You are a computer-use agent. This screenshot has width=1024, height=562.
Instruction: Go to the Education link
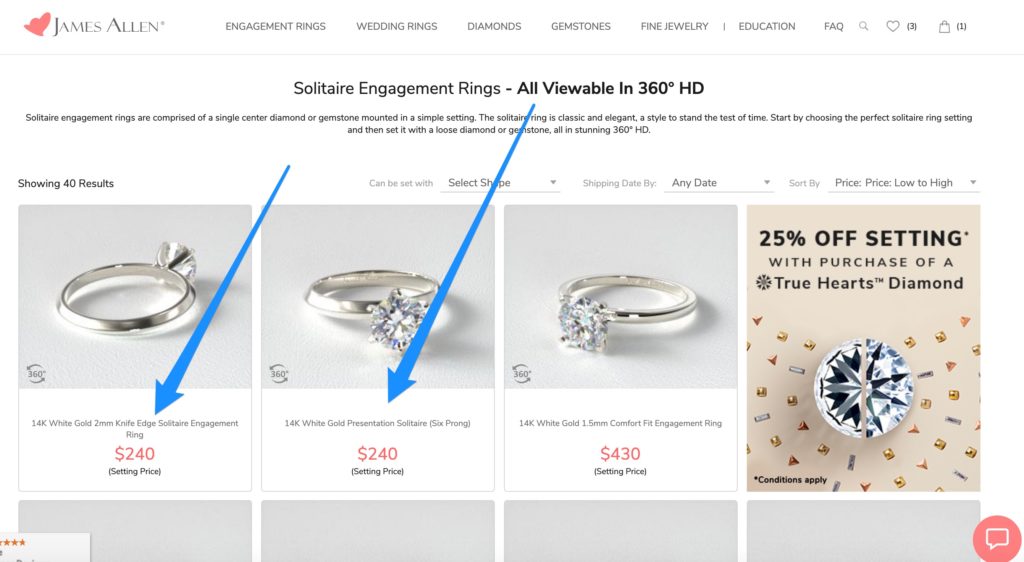pyautogui.click(x=765, y=27)
